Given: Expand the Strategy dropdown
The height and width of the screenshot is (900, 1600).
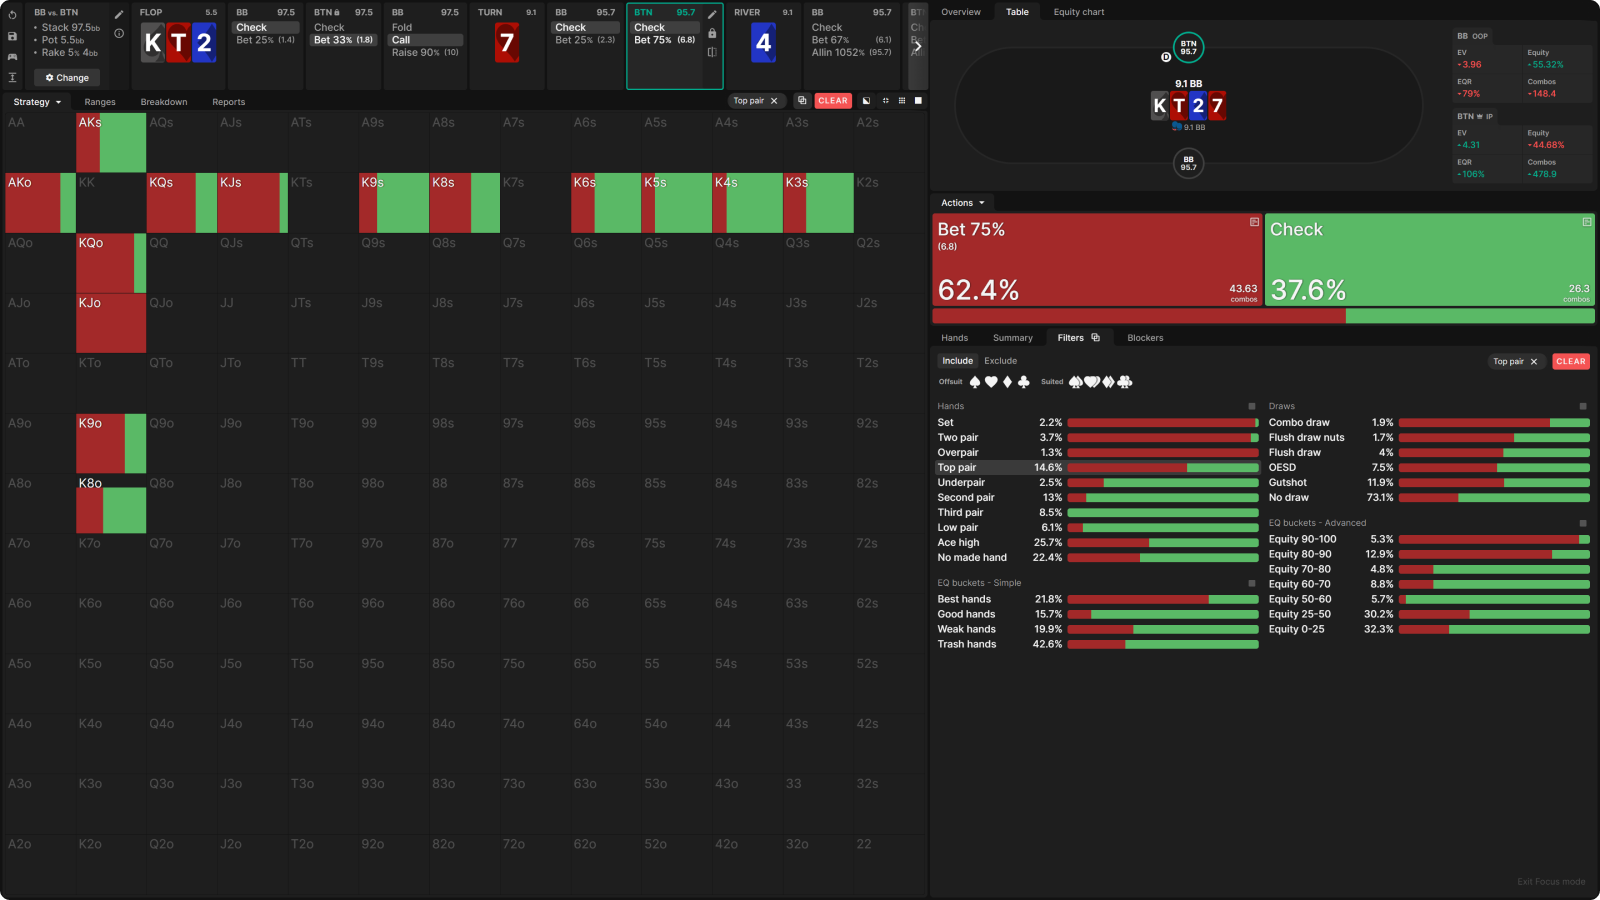Looking at the screenshot, I should pyautogui.click(x=37, y=102).
